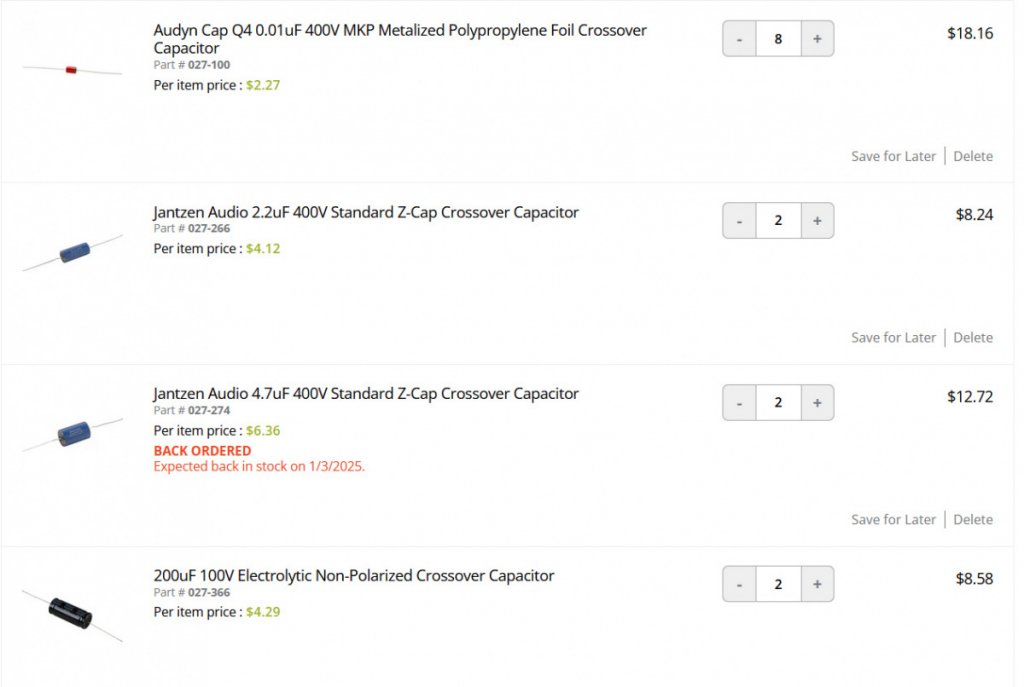This screenshot has width=1024, height=687.
Task: Delete the Jantzen 2.2uF capacitor from cart
Action: (x=972, y=338)
